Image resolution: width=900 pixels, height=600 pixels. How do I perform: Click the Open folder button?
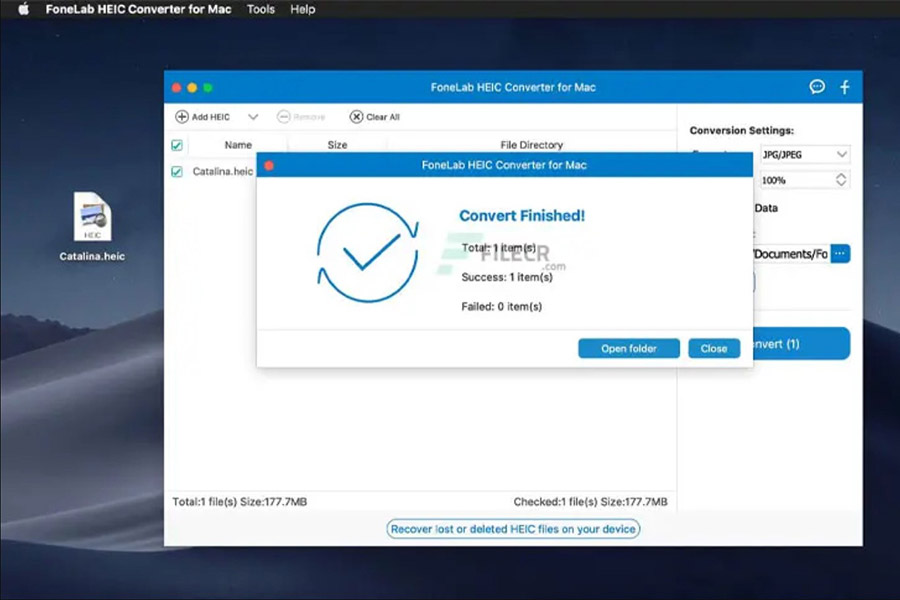tap(628, 348)
